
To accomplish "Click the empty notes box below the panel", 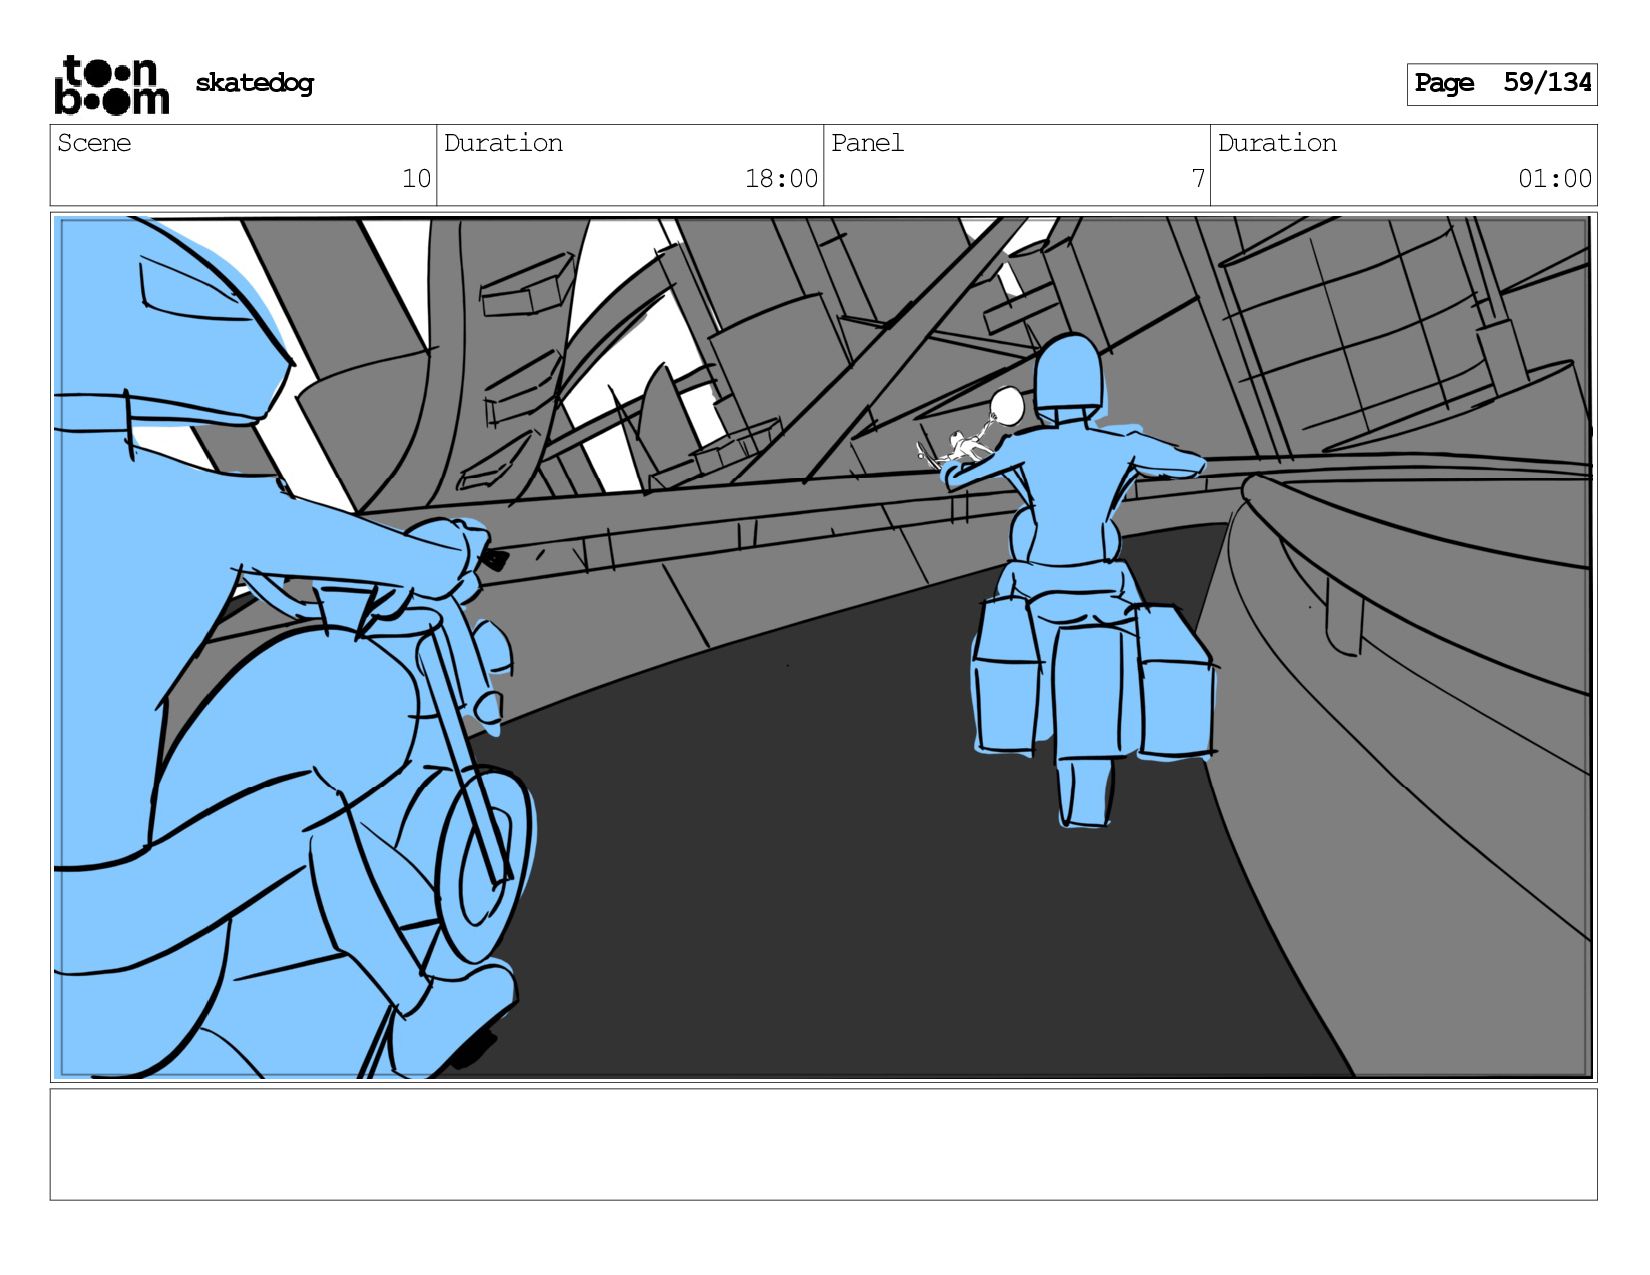I will [x=823, y=1144].
